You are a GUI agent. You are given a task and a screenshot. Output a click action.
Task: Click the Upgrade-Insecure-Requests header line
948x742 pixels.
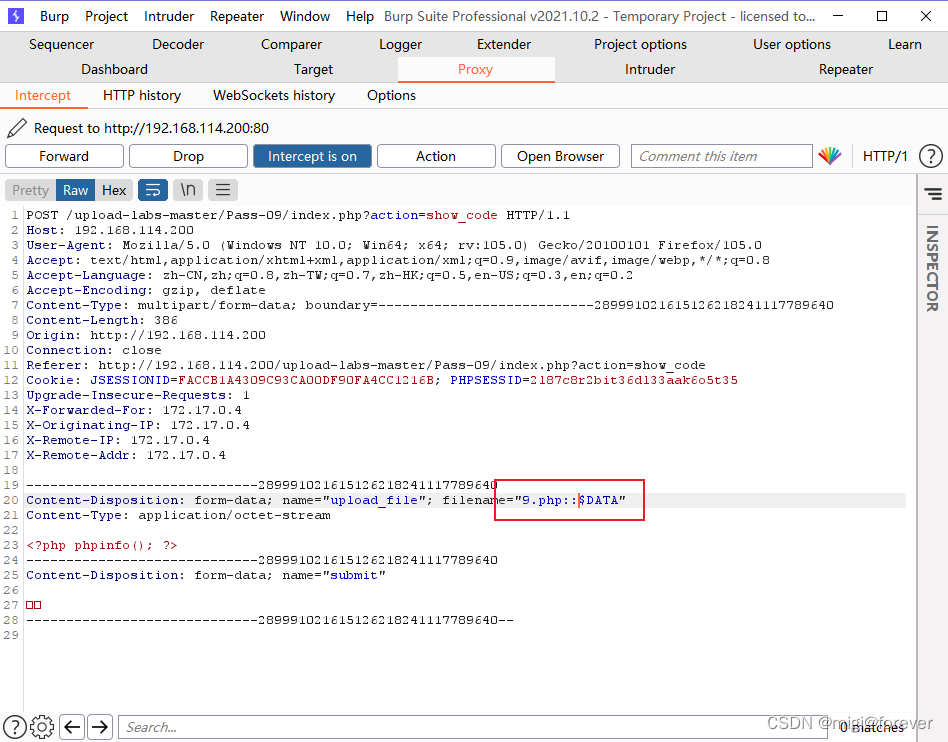(x=138, y=395)
